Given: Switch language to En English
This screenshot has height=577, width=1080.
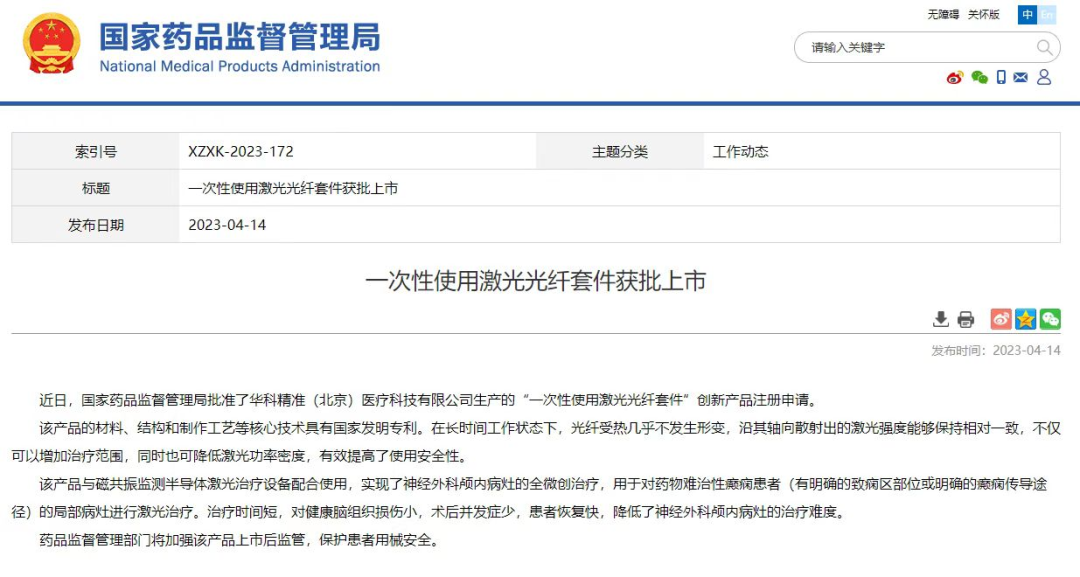Looking at the screenshot, I should [x=1047, y=14].
